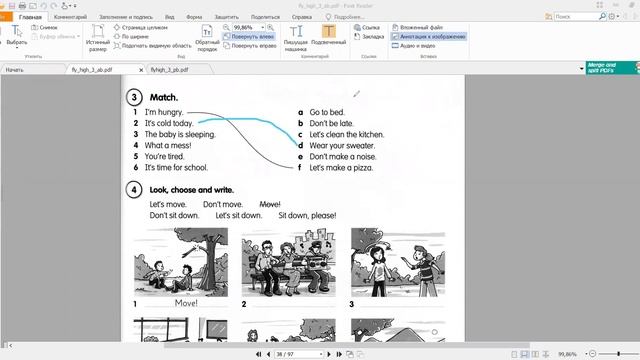The width and height of the screenshot is (640, 360).
Task: Open the status bar zoom percent dropdown
Action: coord(586,354)
